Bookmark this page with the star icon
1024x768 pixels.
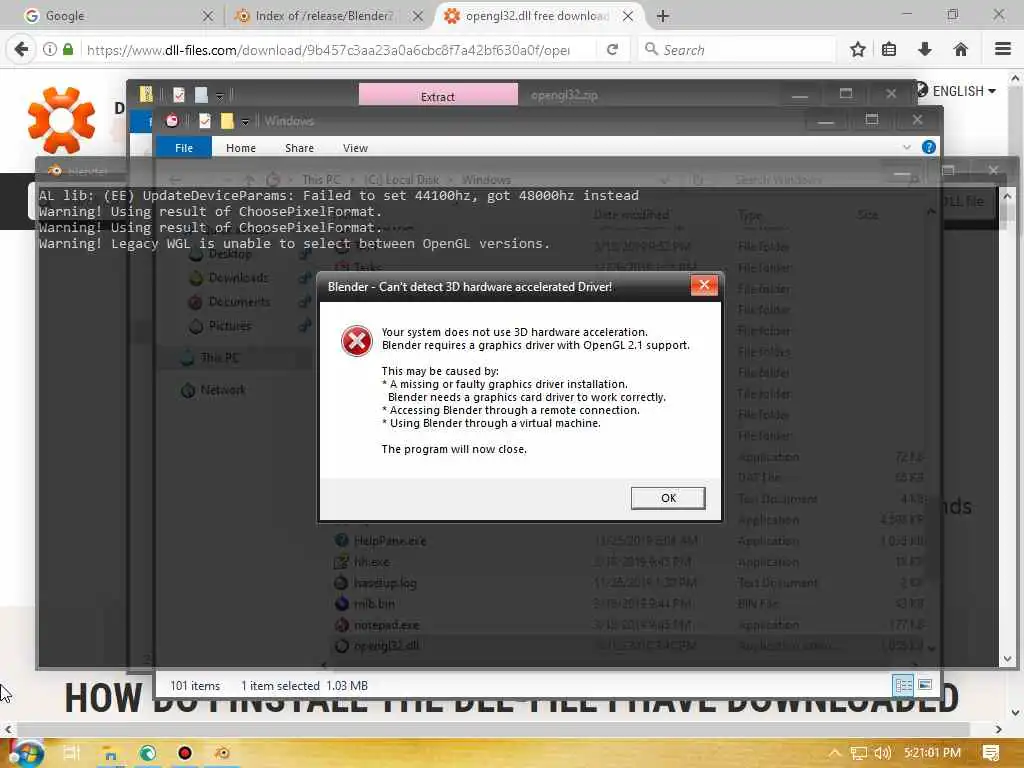pyautogui.click(x=857, y=49)
